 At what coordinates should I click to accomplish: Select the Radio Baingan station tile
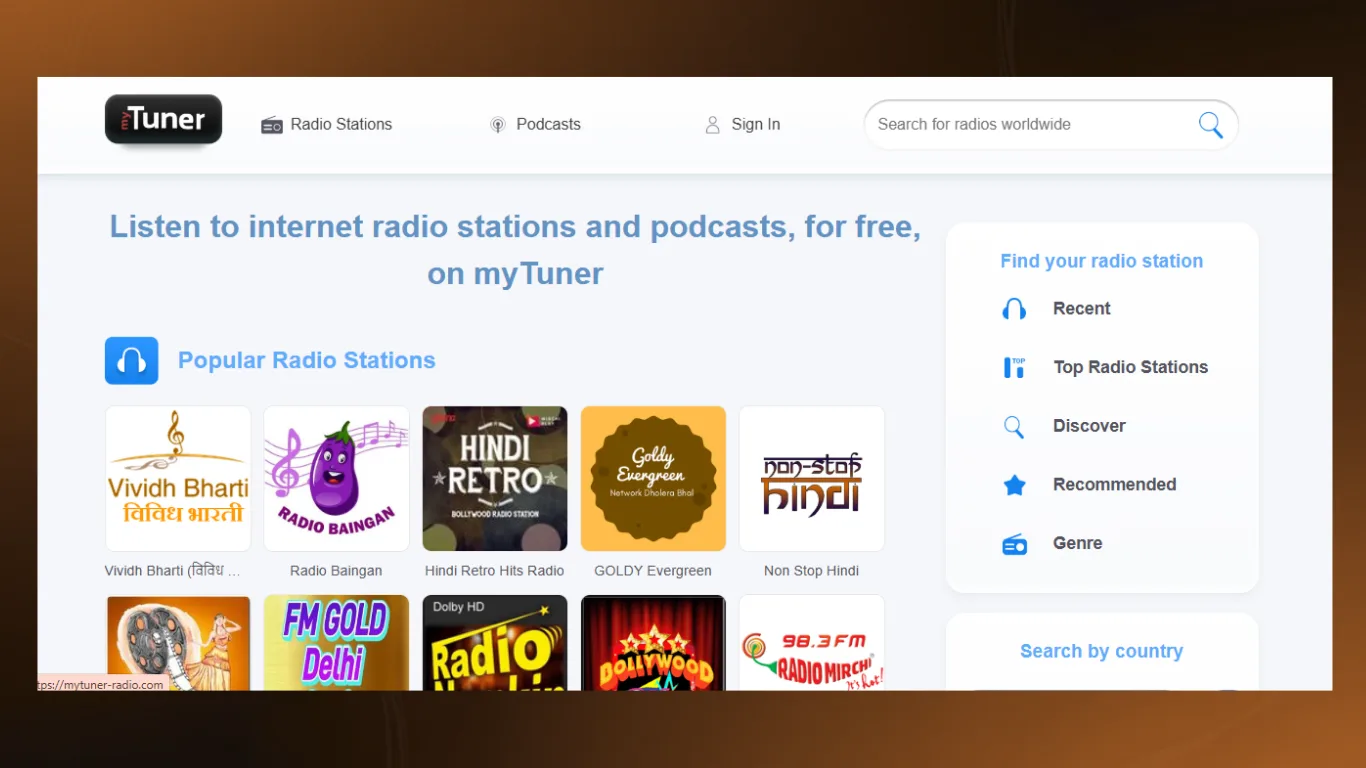(x=336, y=478)
